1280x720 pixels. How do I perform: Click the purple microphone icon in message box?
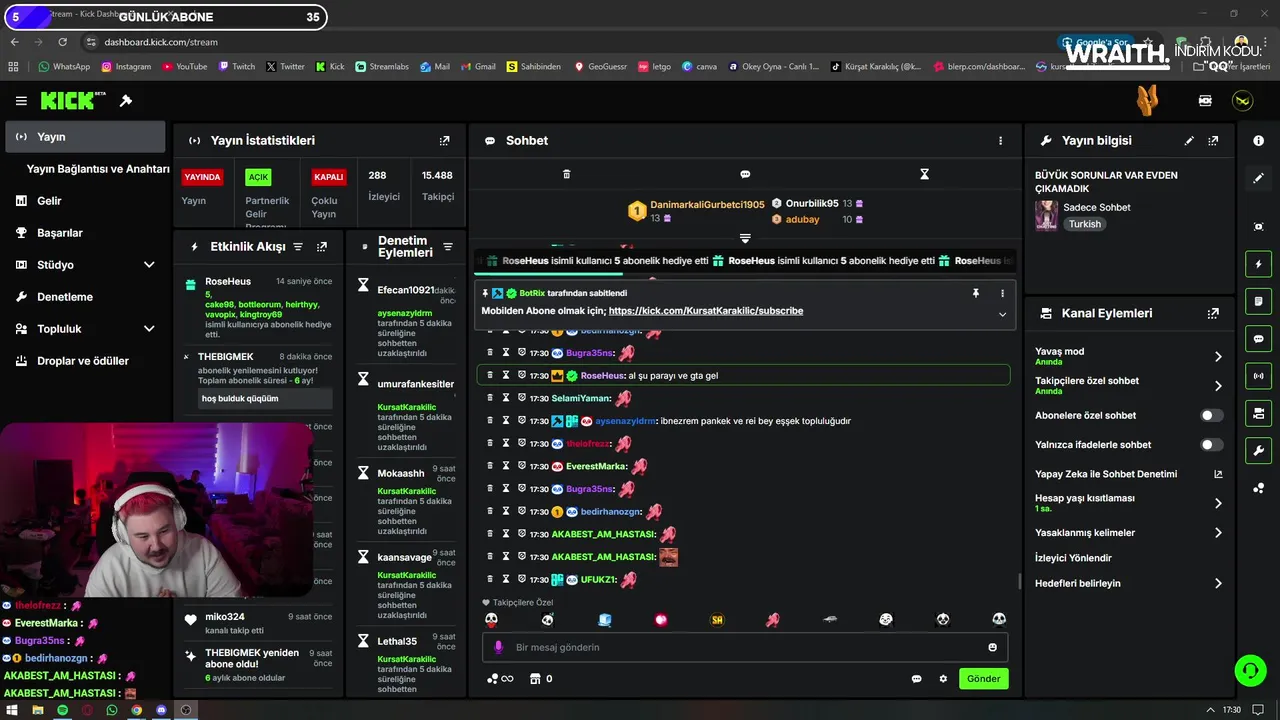(498, 647)
